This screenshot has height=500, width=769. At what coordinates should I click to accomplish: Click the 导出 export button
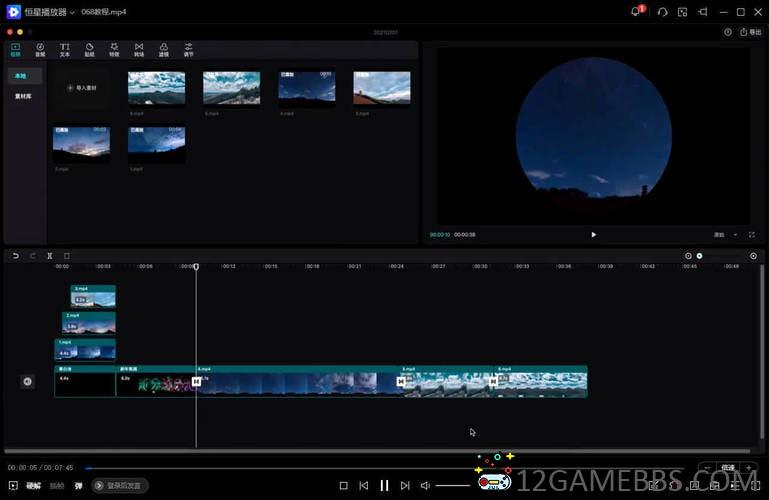pos(750,32)
